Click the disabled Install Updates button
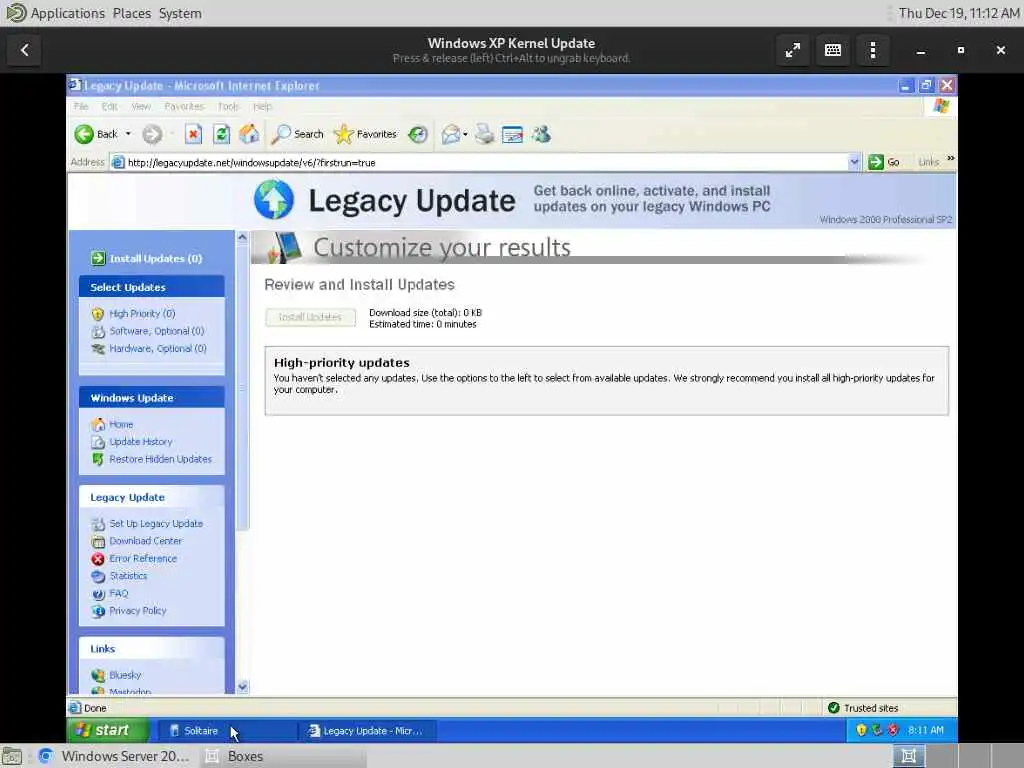Screen dimensions: 1024x768 (310, 317)
